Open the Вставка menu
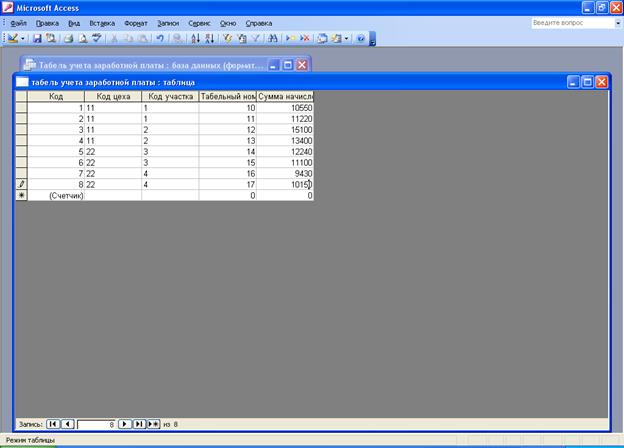 click(102, 23)
